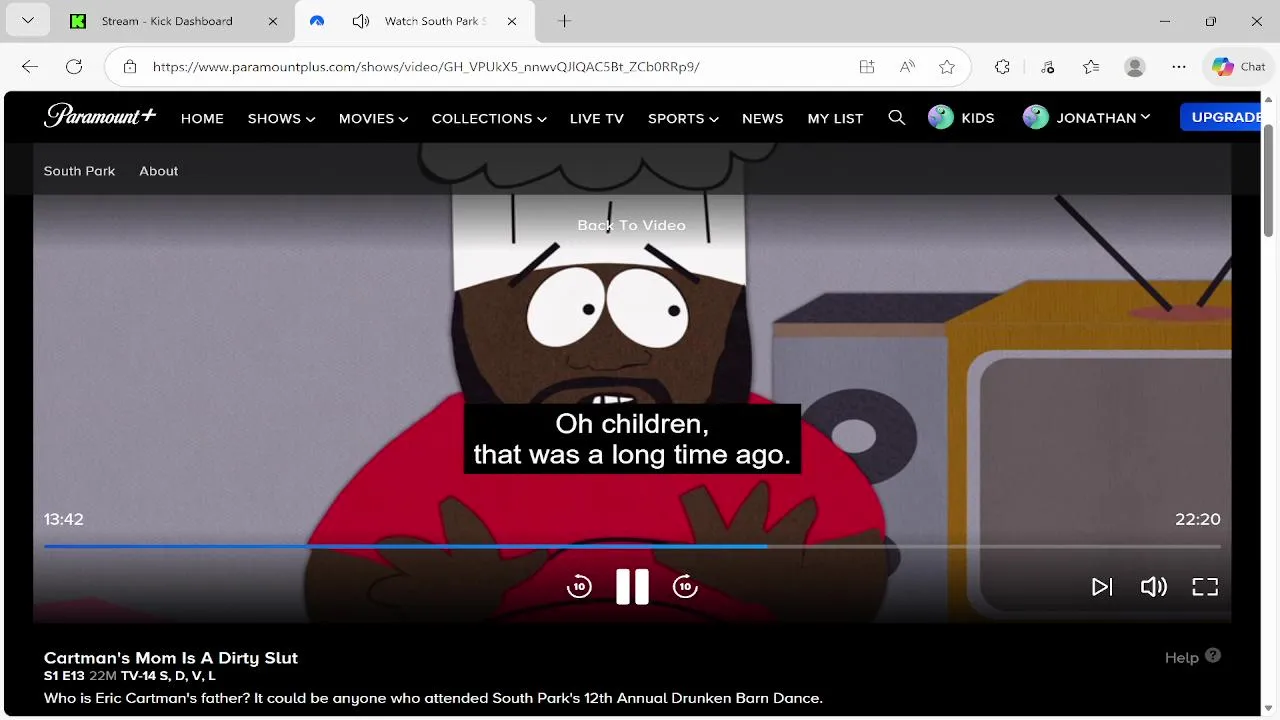Open LIVE TV page
The image size is (1280, 720).
(x=597, y=118)
